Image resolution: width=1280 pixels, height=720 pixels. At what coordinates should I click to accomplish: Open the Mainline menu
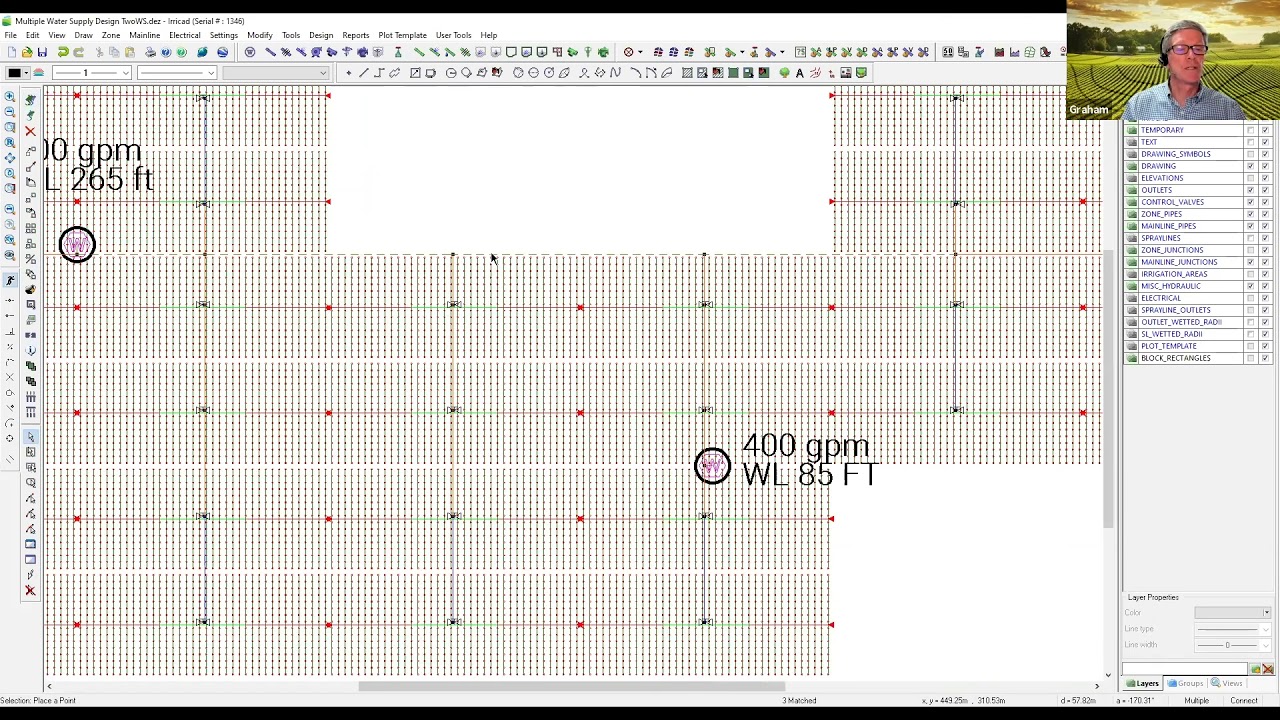144,35
